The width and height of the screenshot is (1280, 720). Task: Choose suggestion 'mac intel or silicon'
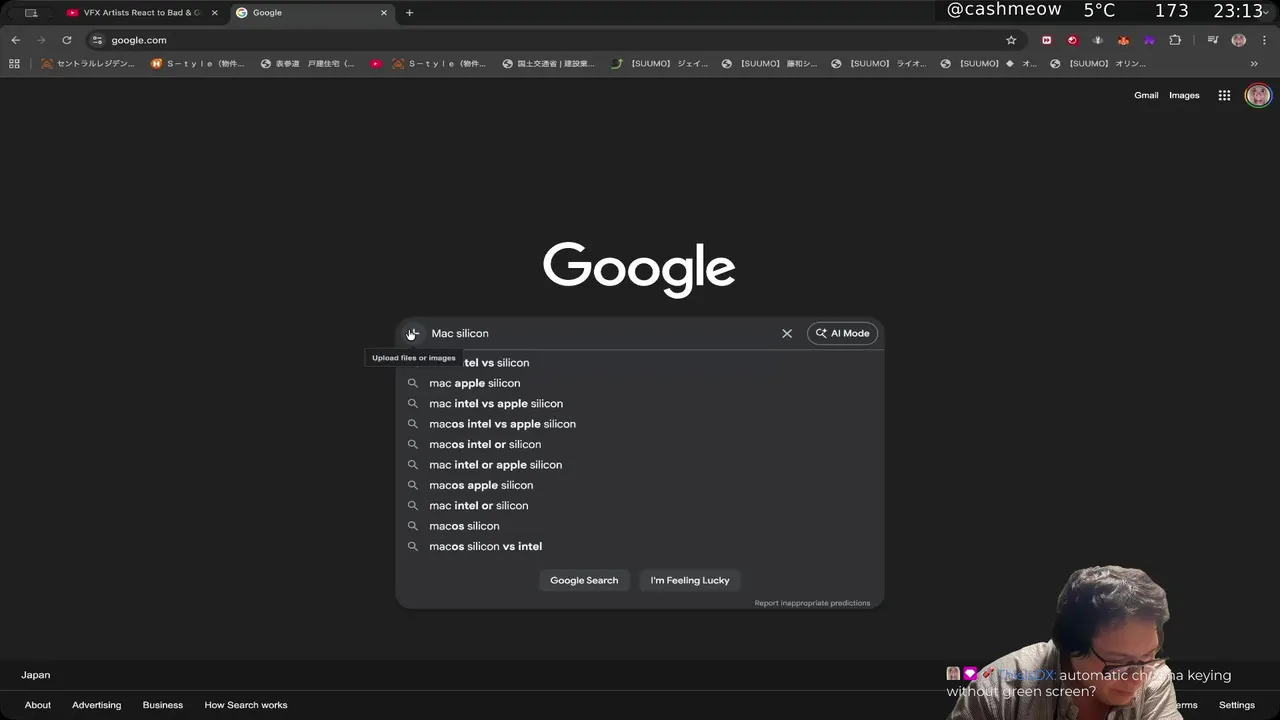tap(640, 505)
